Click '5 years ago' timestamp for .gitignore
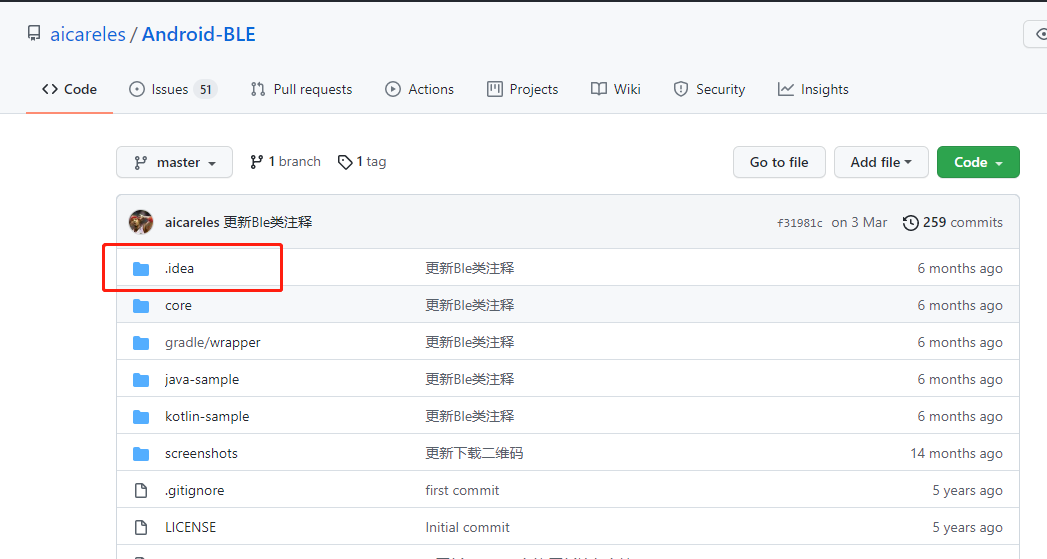 [x=968, y=490]
